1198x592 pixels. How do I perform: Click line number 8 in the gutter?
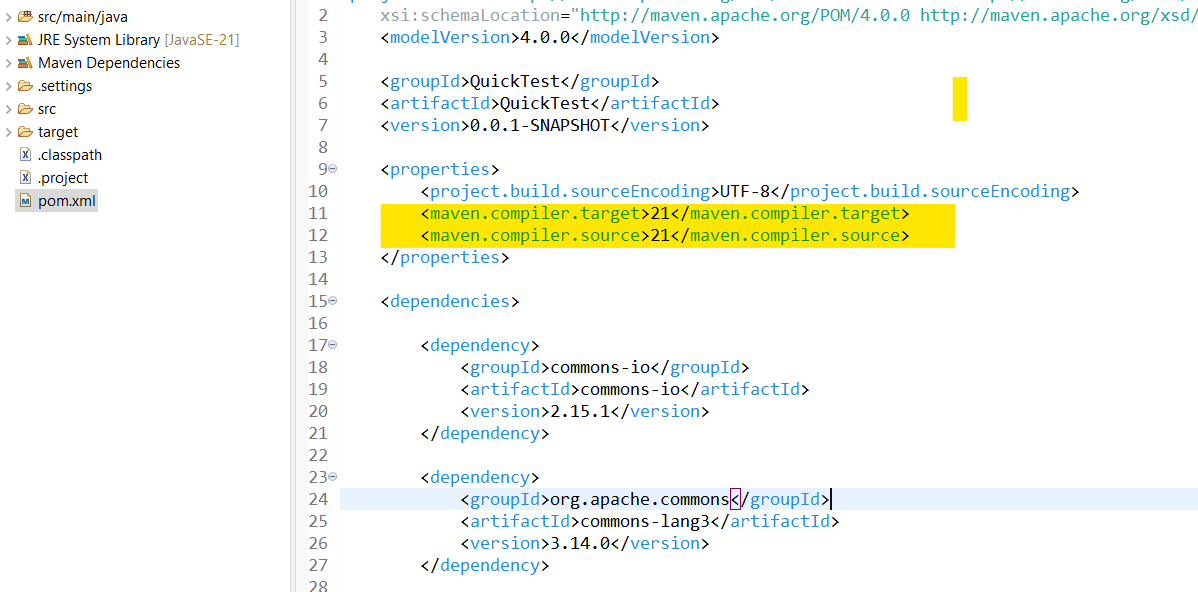pyautogui.click(x=322, y=147)
